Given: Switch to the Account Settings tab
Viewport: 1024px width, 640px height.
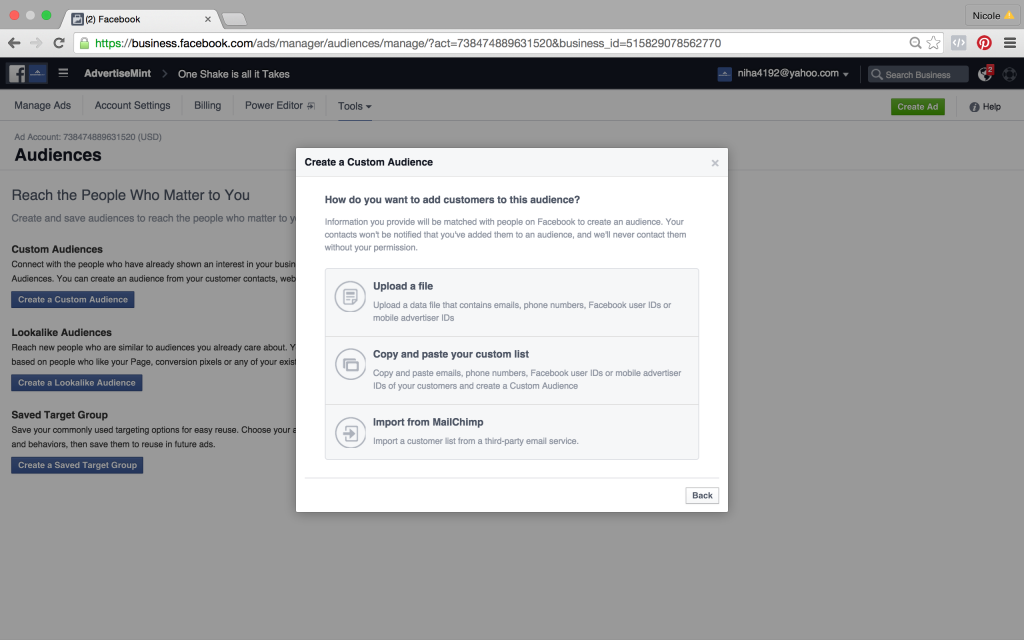Looking at the screenshot, I should pyautogui.click(x=132, y=105).
